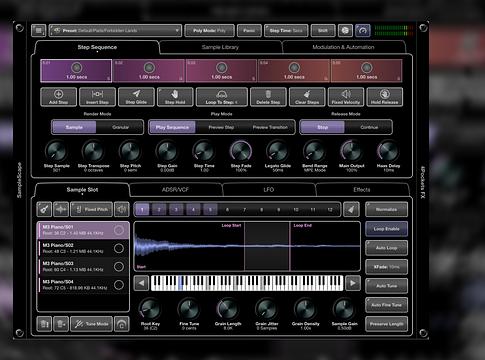485x360 pixels.
Task: Open the LFO tab
Action: click(269, 190)
